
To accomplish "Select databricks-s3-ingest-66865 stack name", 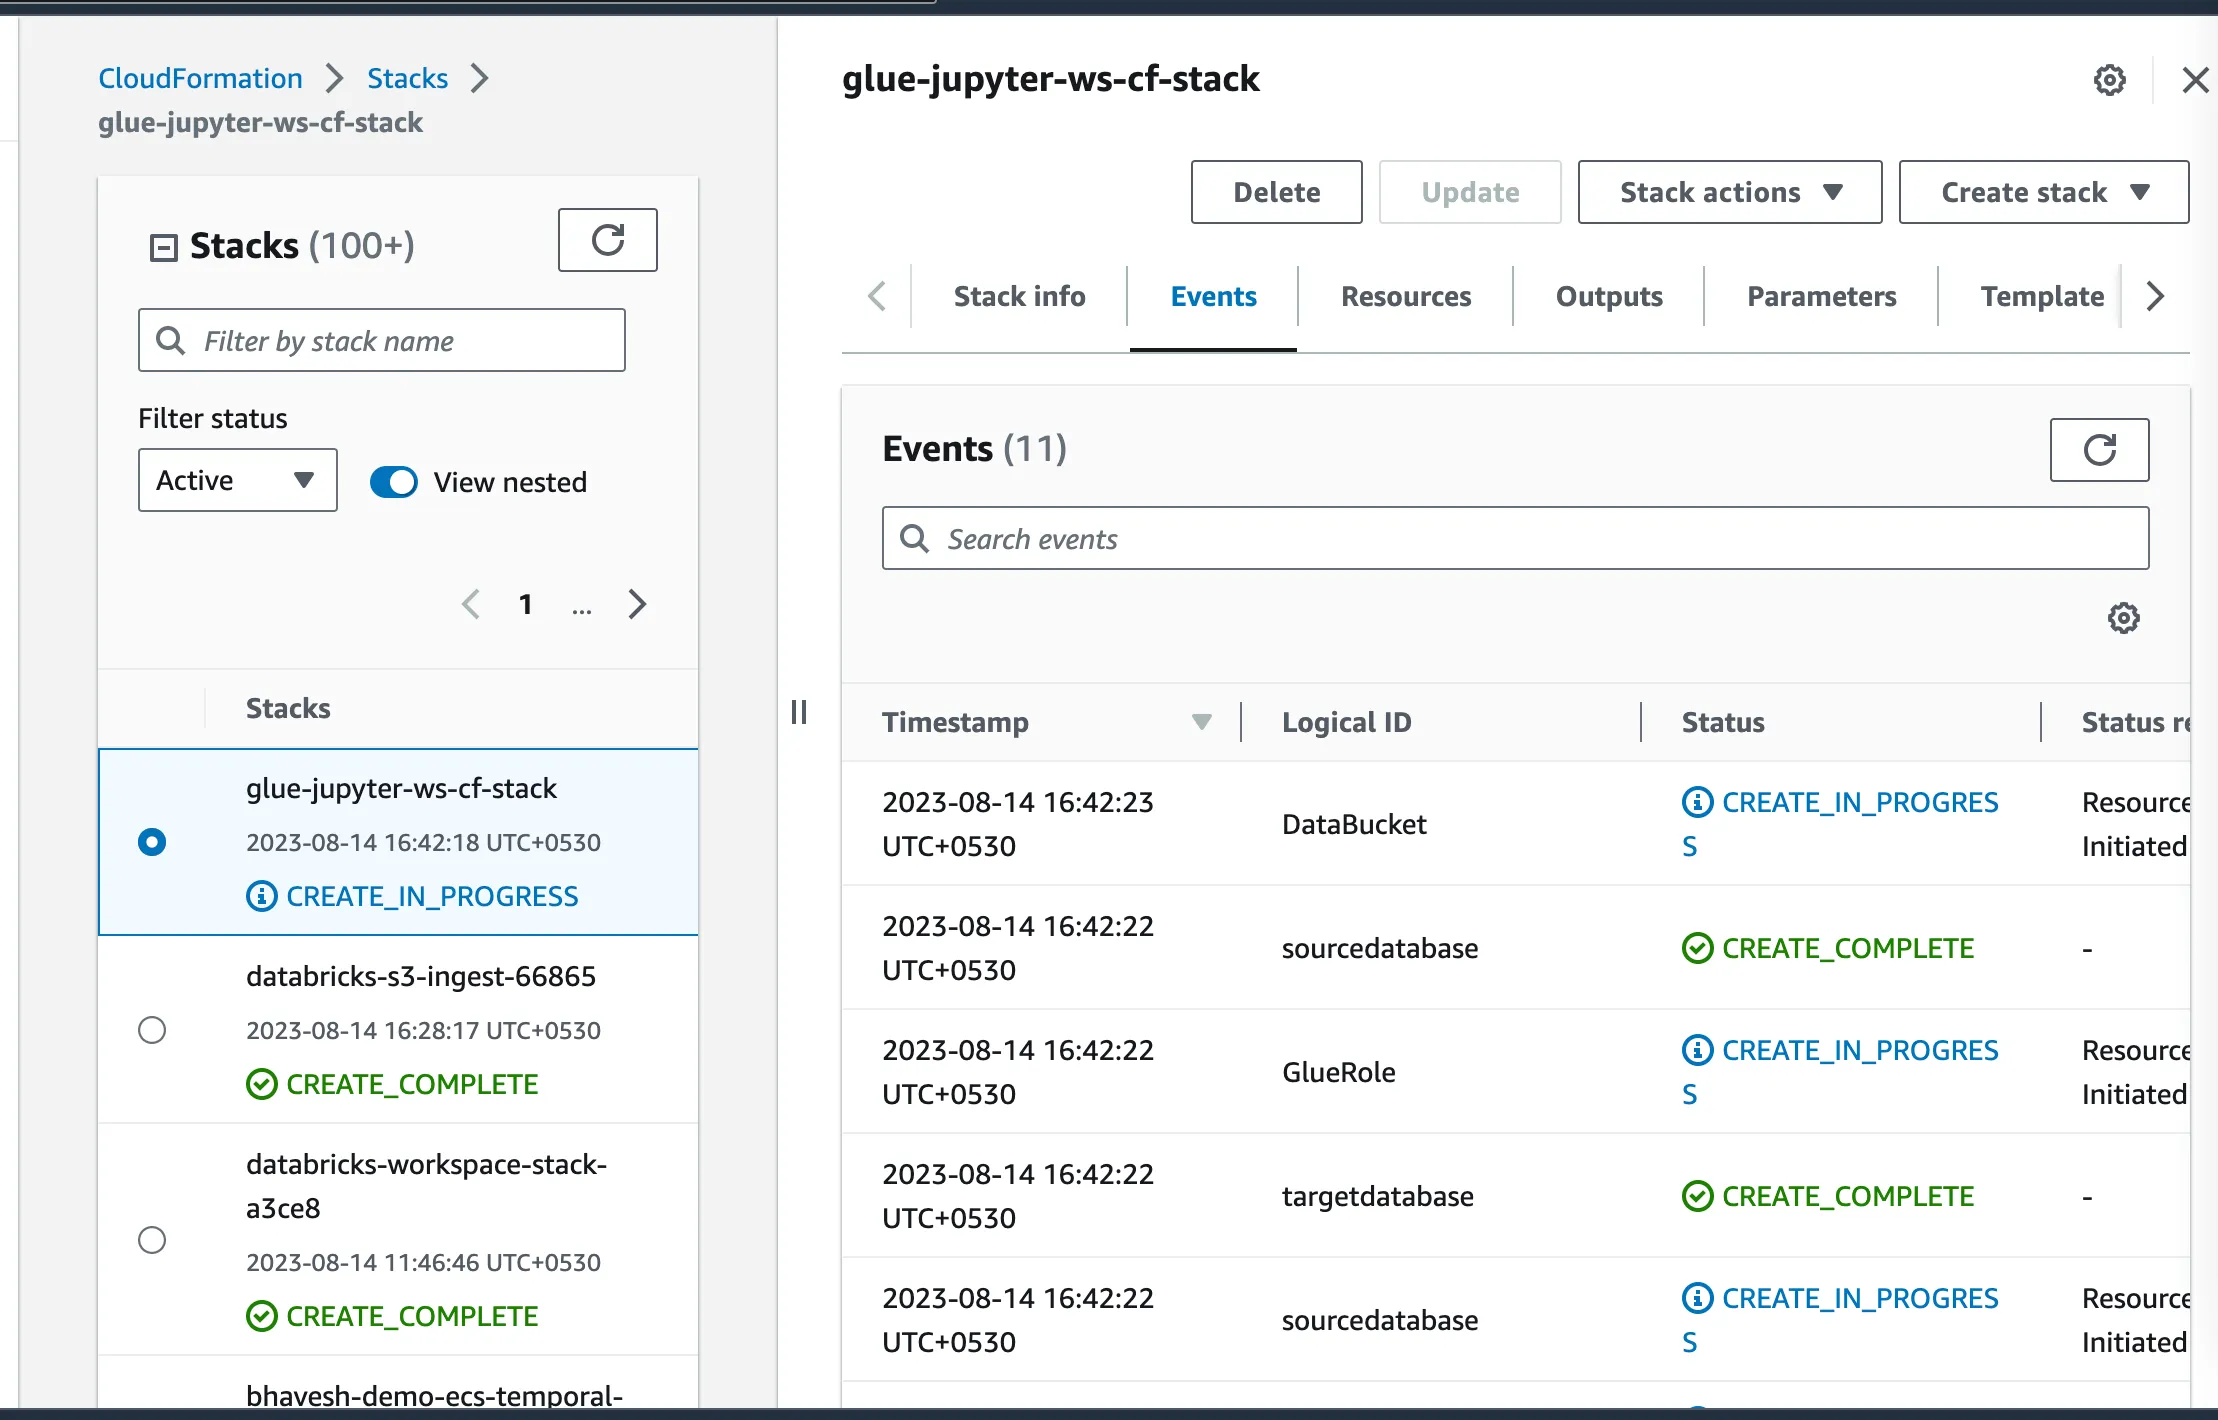I will (x=421, y=976).
